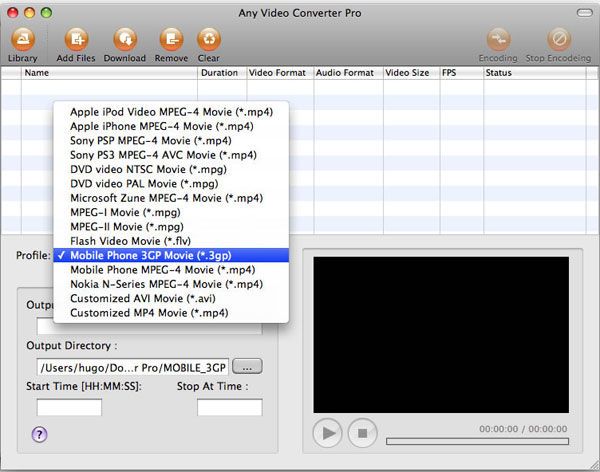Open the Download toolbar icon
Image resolution: width=600 pixels, height=472 pixels.
[125, 39]
